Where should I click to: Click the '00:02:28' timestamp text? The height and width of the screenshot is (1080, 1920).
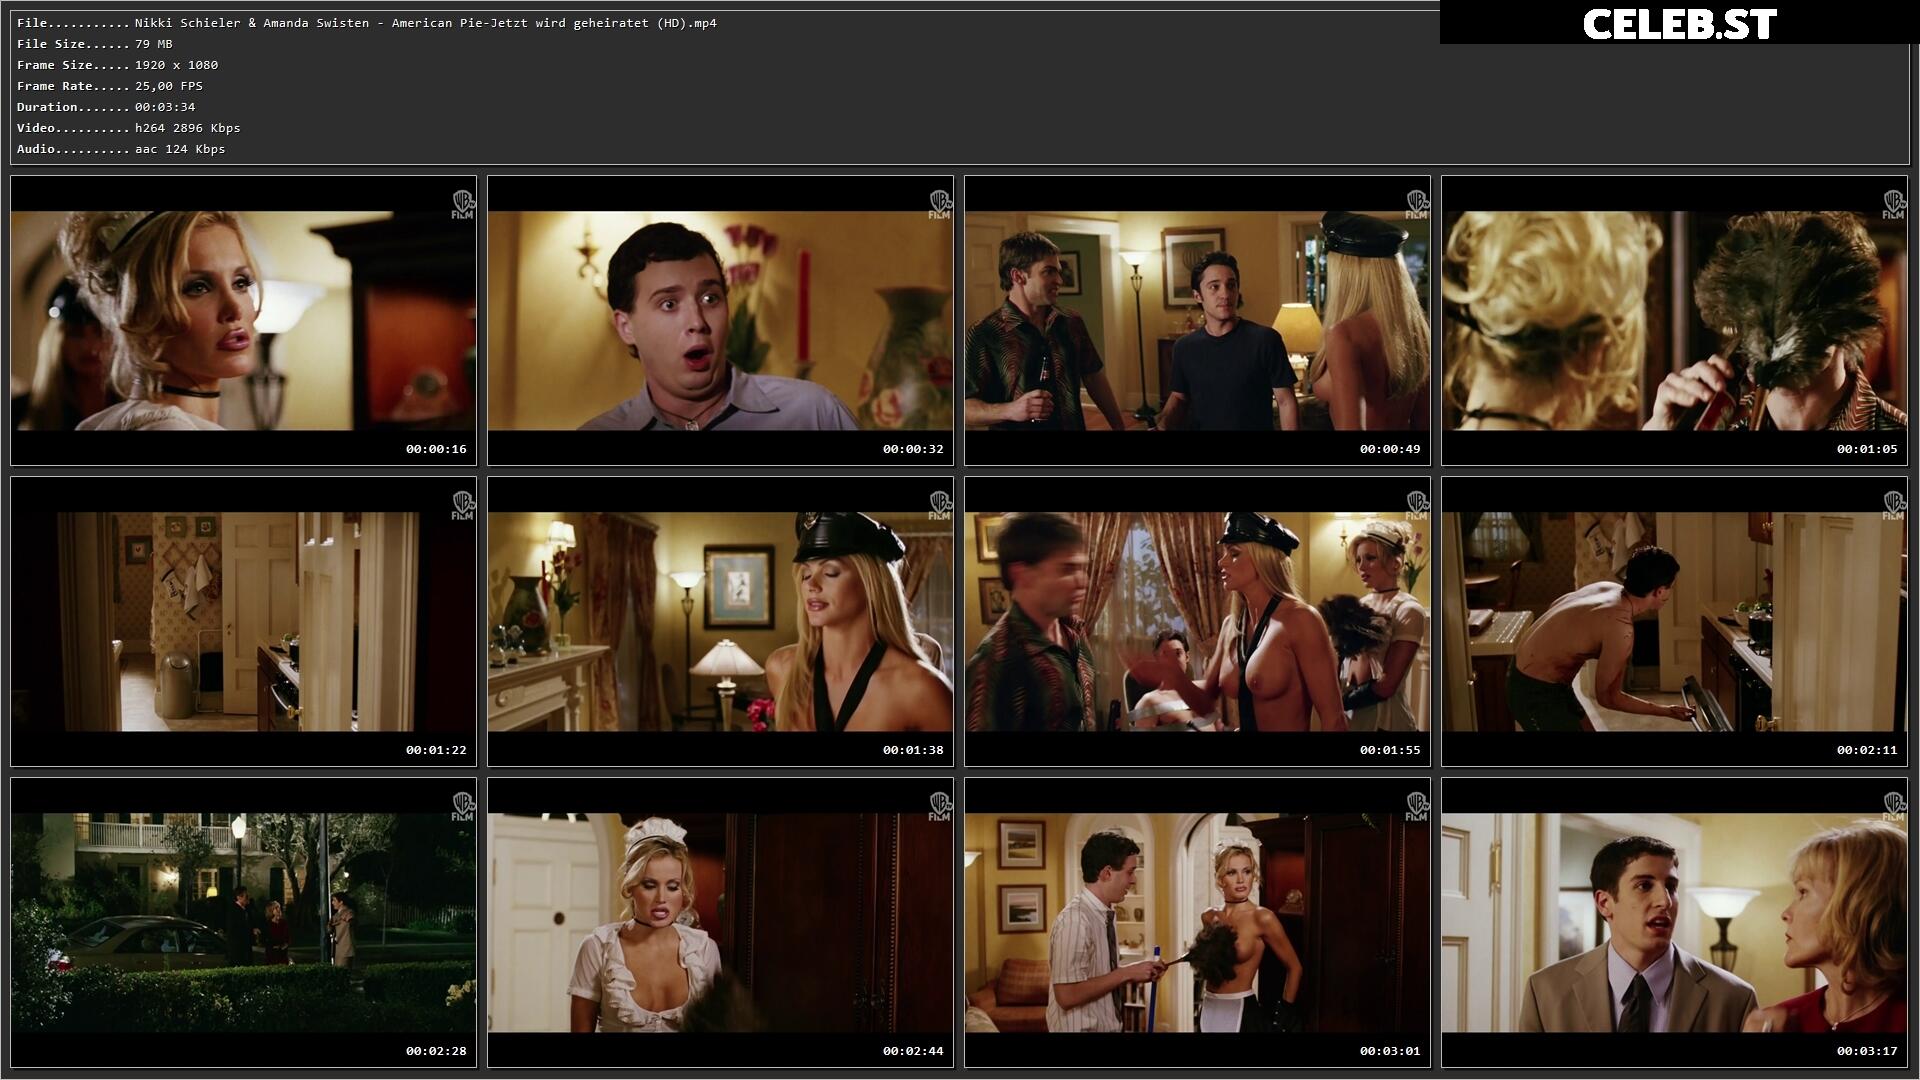click(x=436, y=1051)
